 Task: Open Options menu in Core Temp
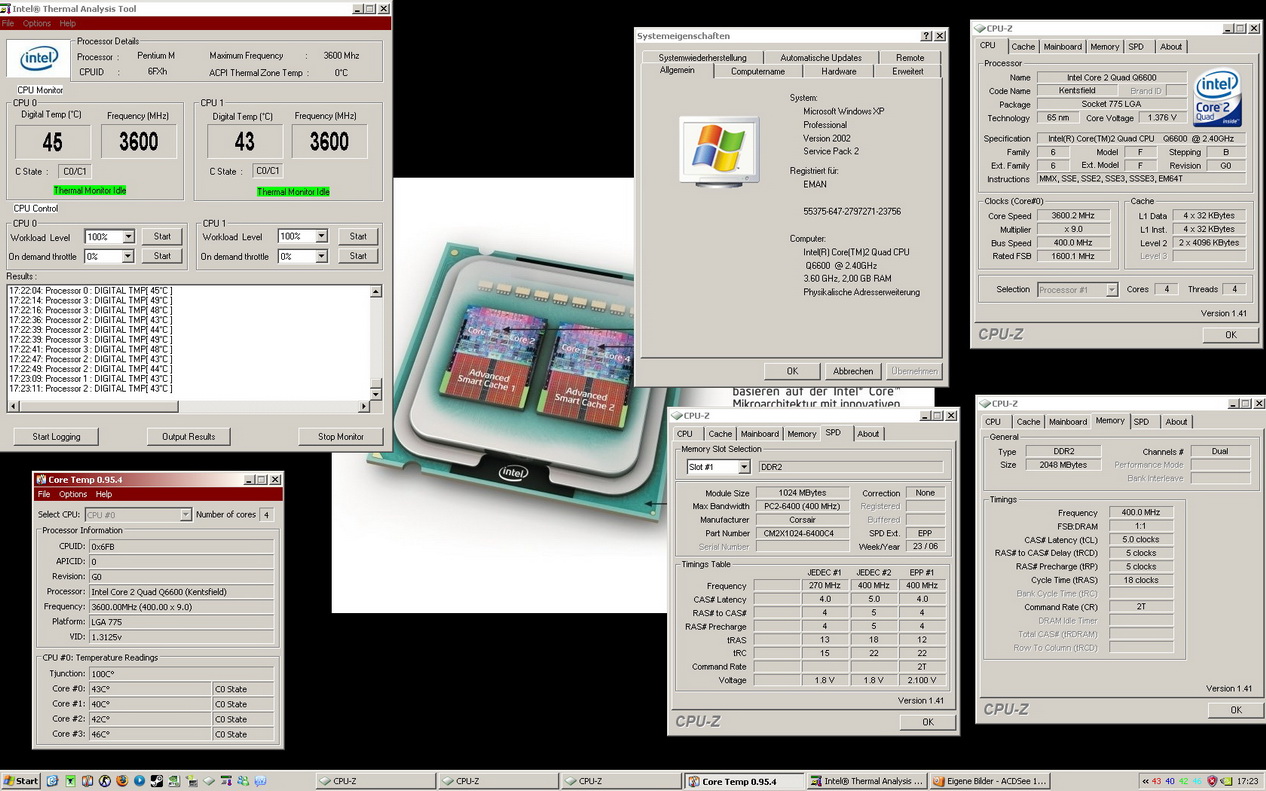(73, 494)
